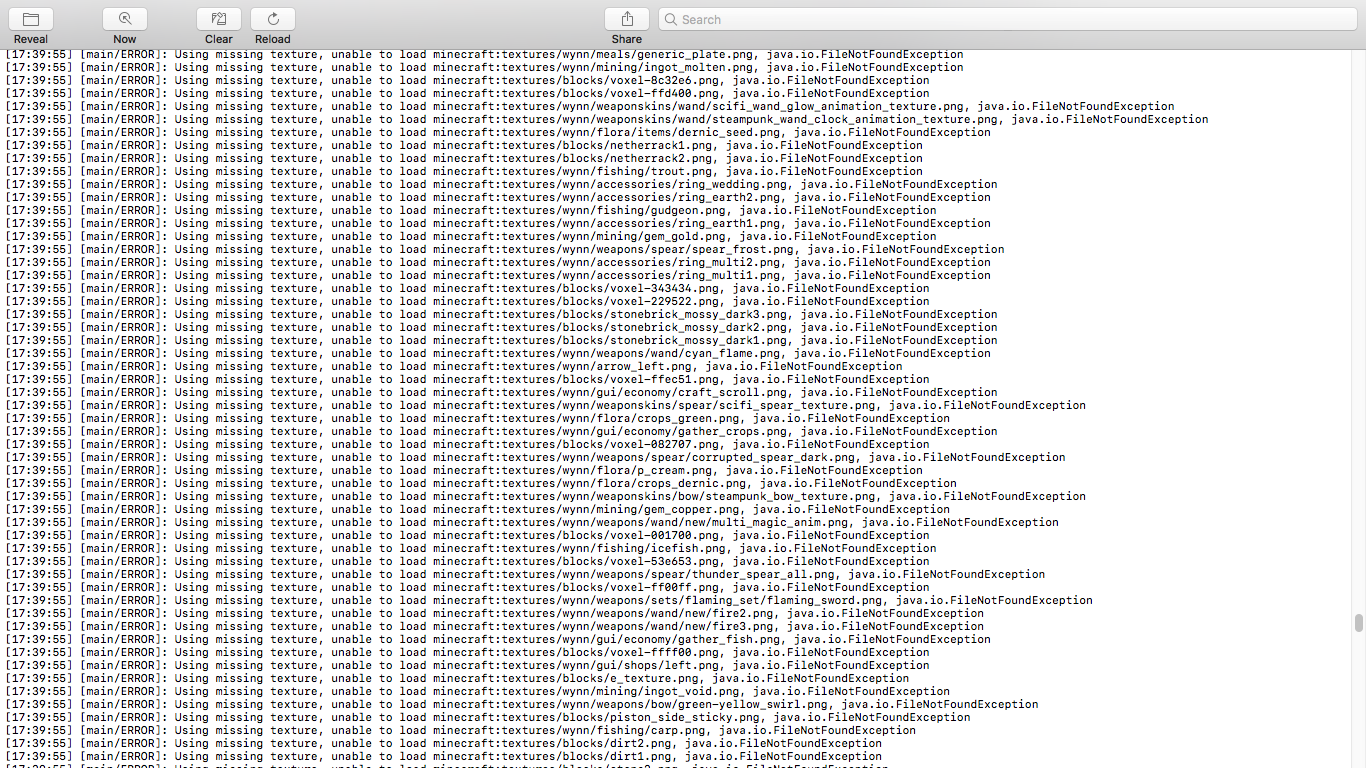Clear the log display with Clear button
The height and width of the screenshot is (768, 1366).
coord(219,19)
